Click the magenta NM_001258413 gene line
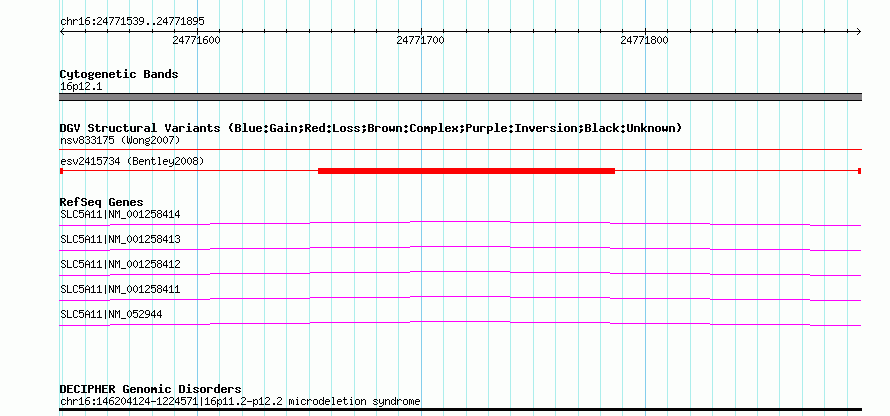Screen dimensions: 890x416 click(x=460, y=247)
